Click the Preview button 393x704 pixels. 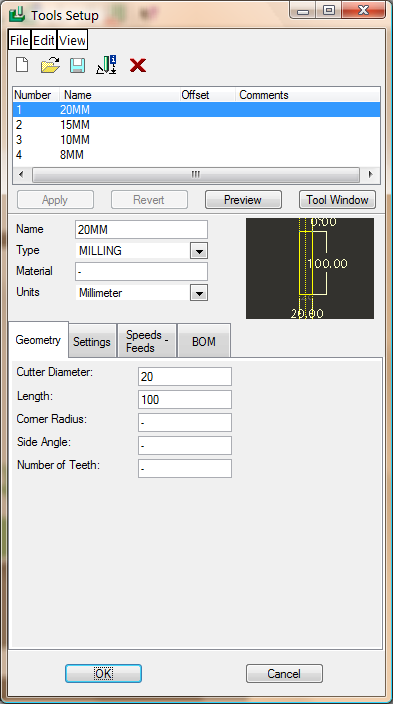(x=243, y=200)
